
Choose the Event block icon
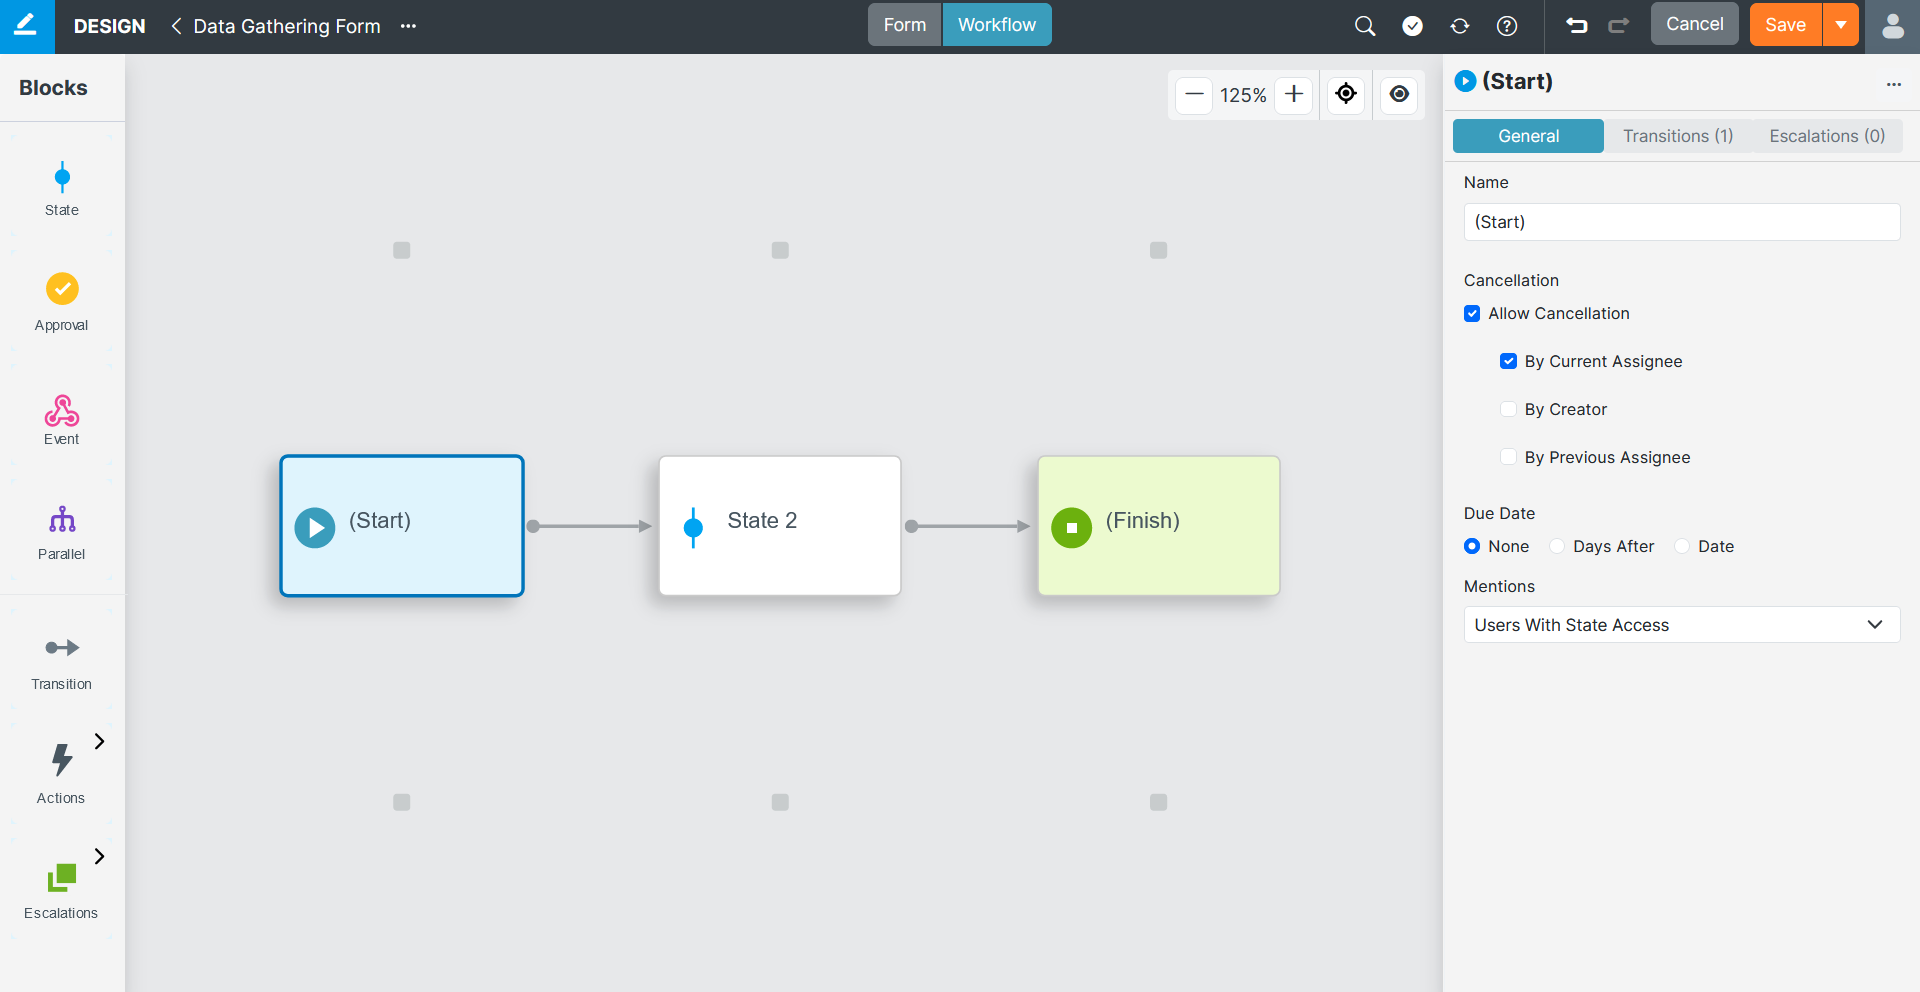coord(62,410)
